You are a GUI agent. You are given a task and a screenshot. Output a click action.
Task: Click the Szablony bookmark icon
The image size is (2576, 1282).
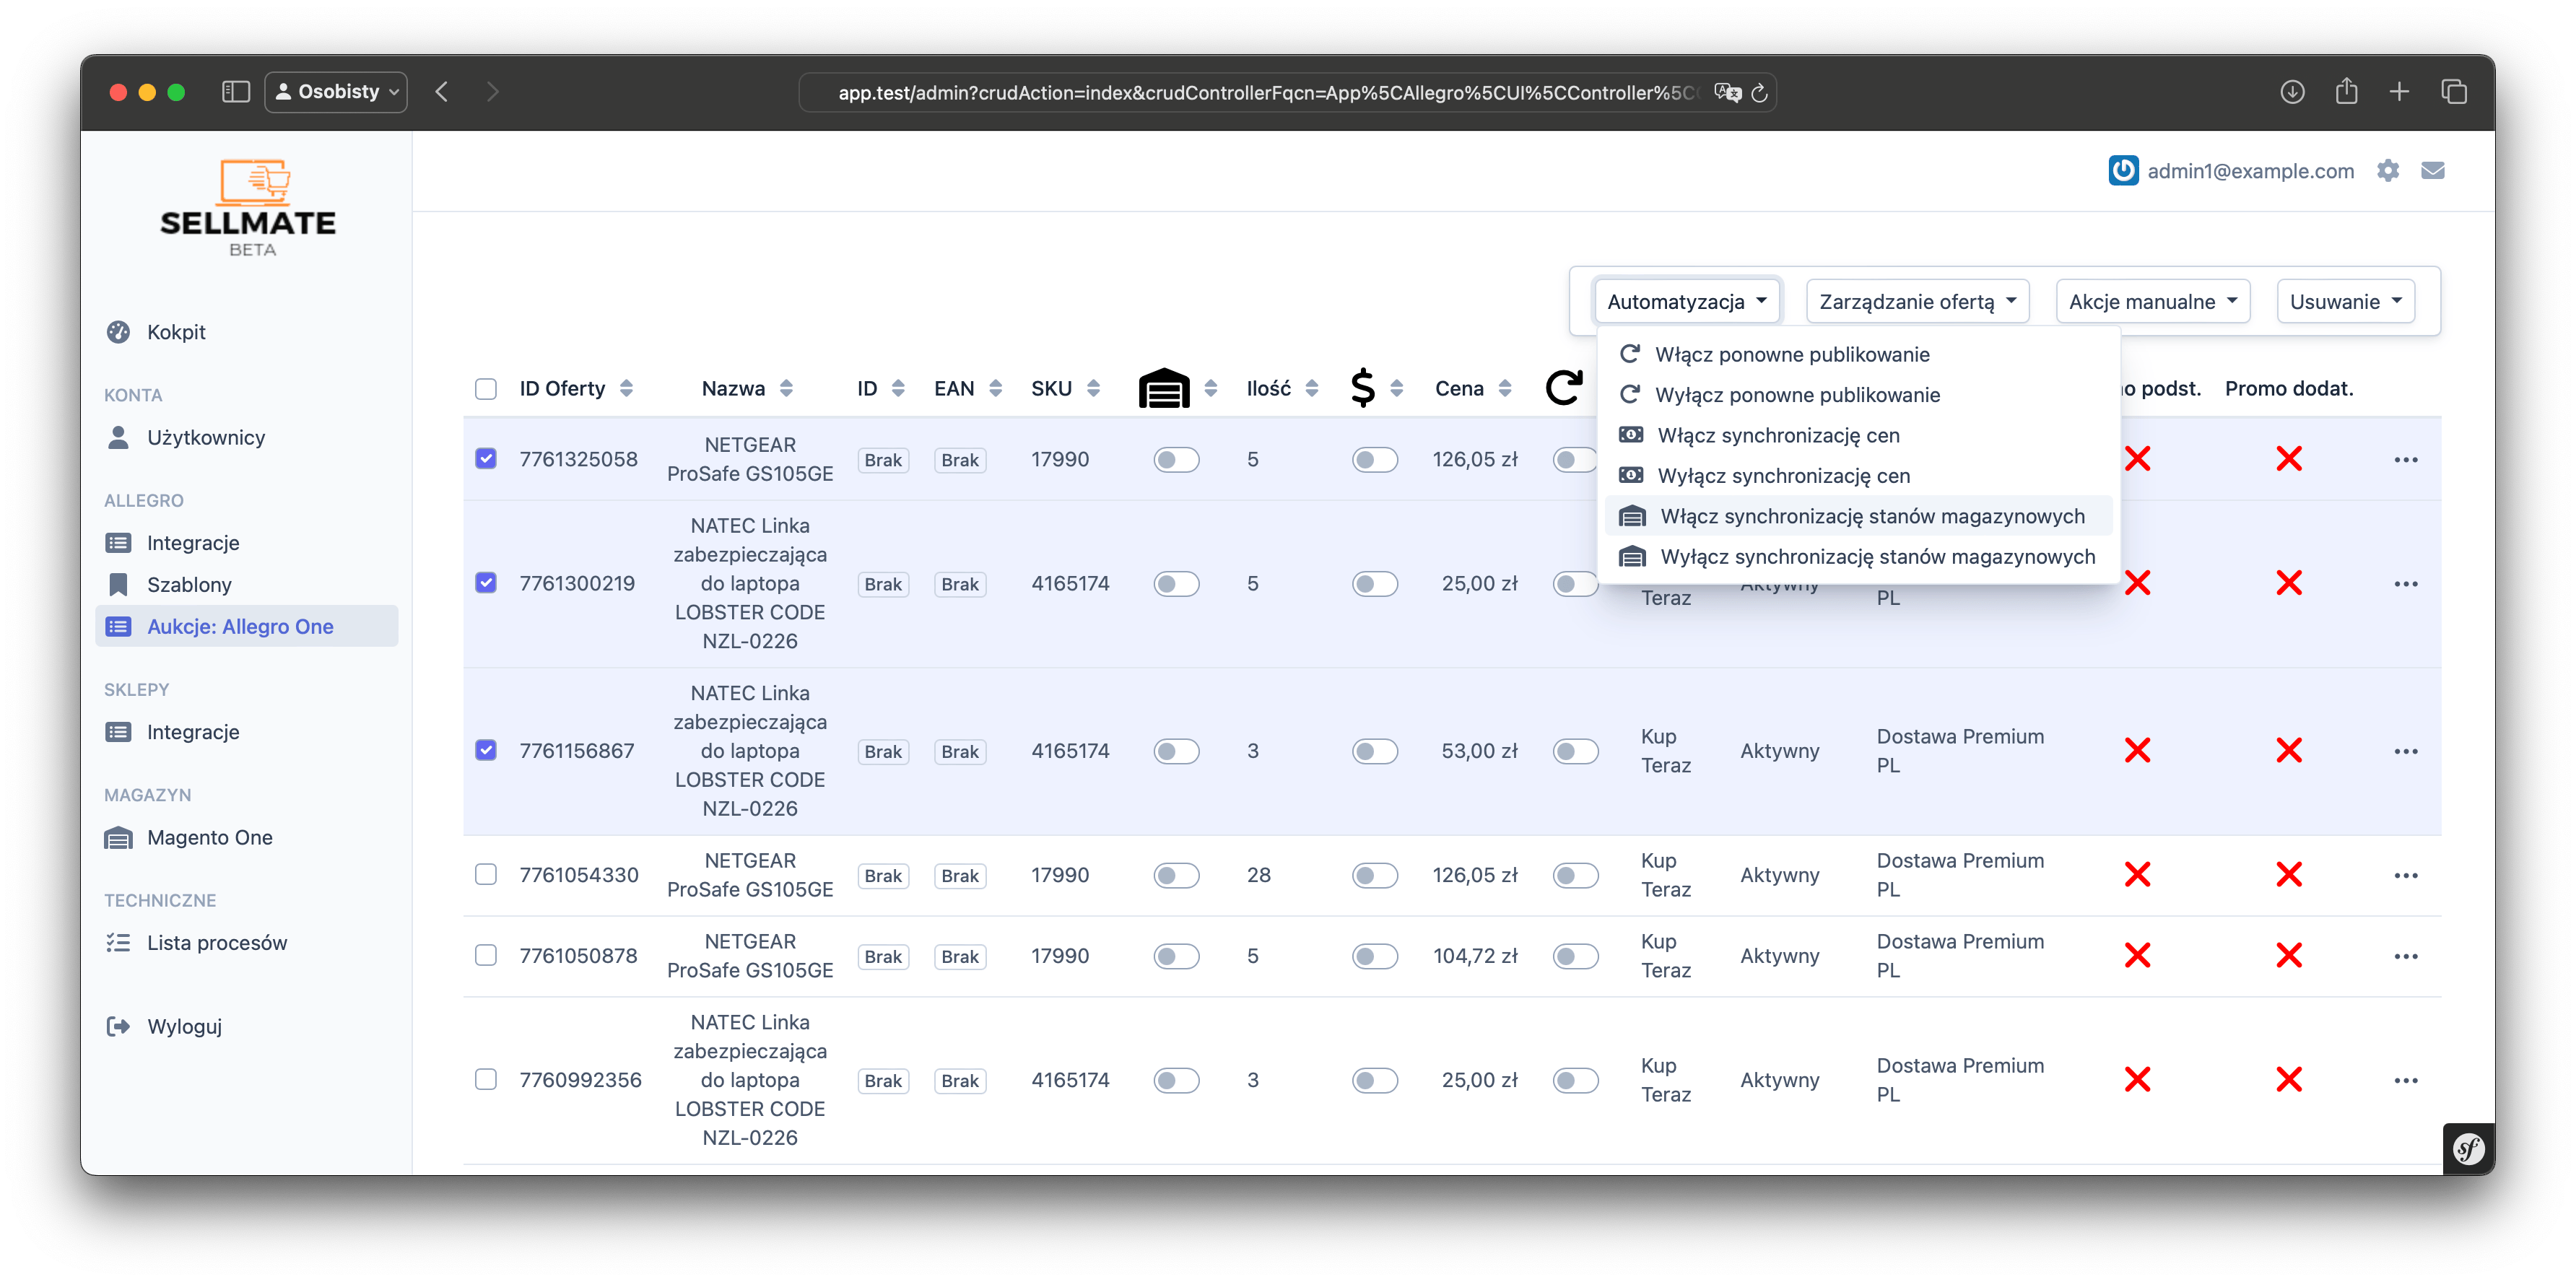pyautogui.click(x=118, y=584)
